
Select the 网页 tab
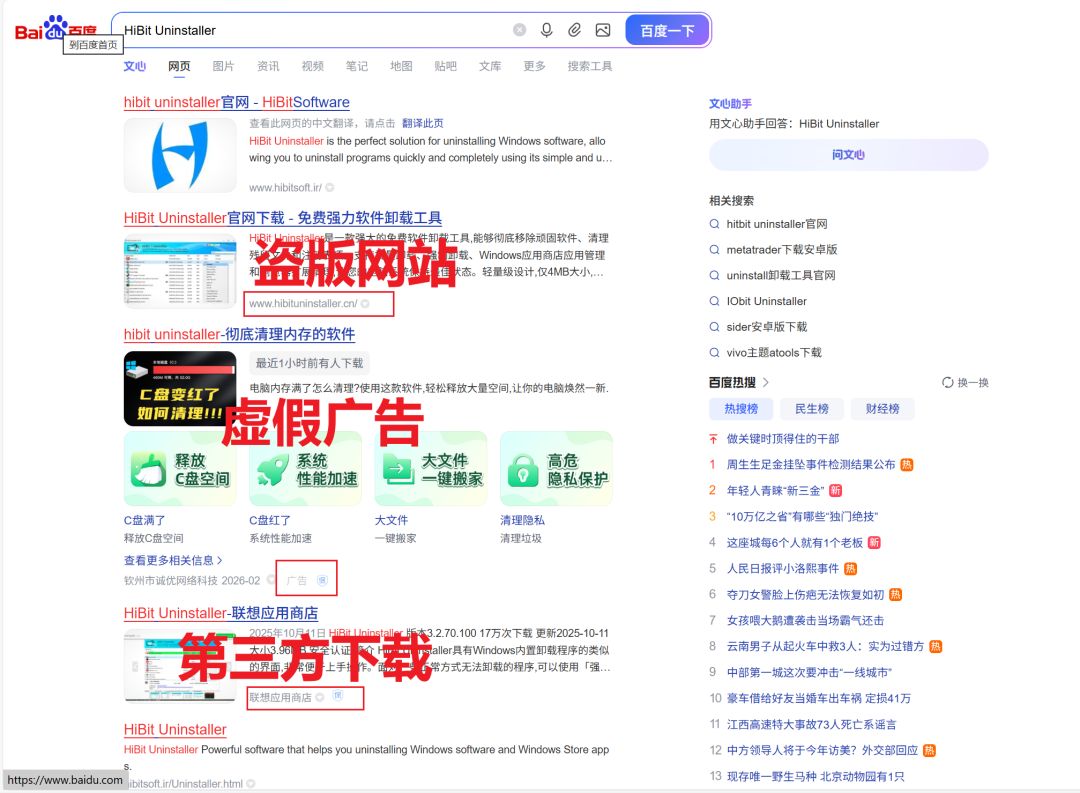pyautogui.click(x=179, y=66)
